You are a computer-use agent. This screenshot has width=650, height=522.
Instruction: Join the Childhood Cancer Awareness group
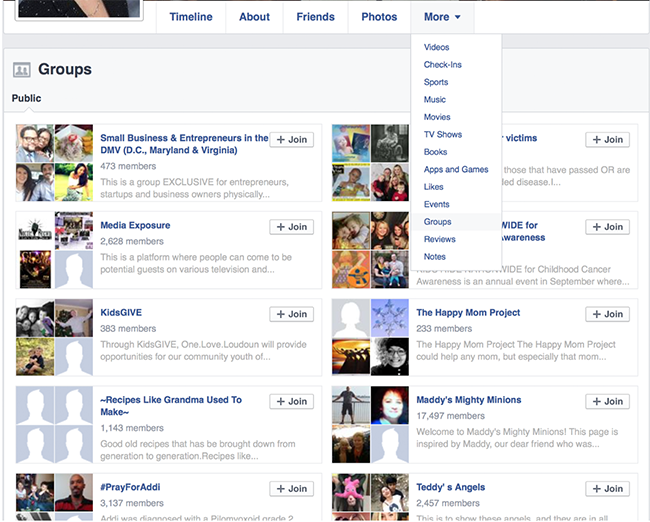[x=608, y=227]
